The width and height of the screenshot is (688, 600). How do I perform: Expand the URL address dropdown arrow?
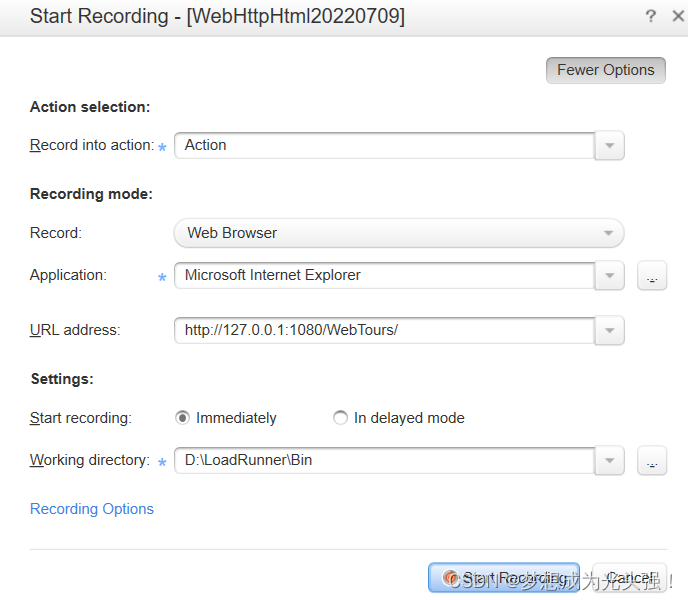609,331
